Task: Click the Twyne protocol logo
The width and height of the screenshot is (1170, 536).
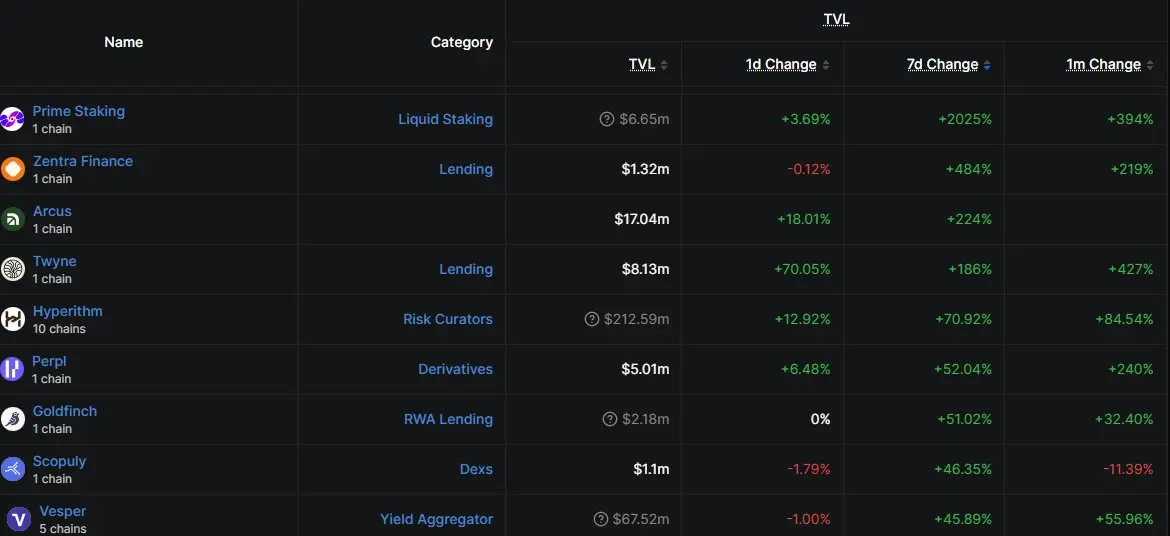Action: pyautogui.click(x=13, y=269)
